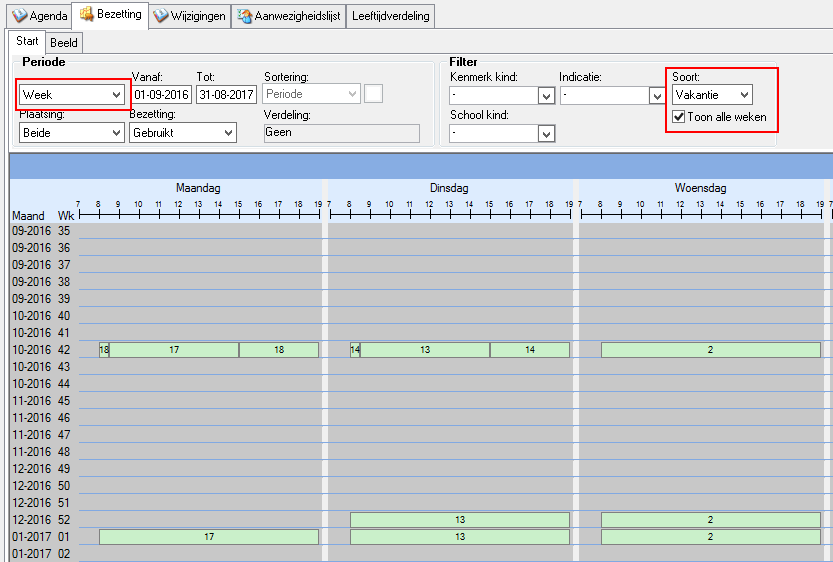The image size is (833, 562).
Task: Click the Bezetting tab icon
Action: [86, 15]
